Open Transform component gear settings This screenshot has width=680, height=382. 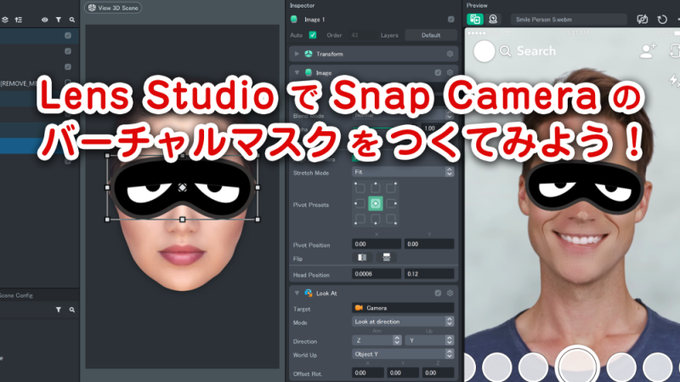[x=450, y=54]
